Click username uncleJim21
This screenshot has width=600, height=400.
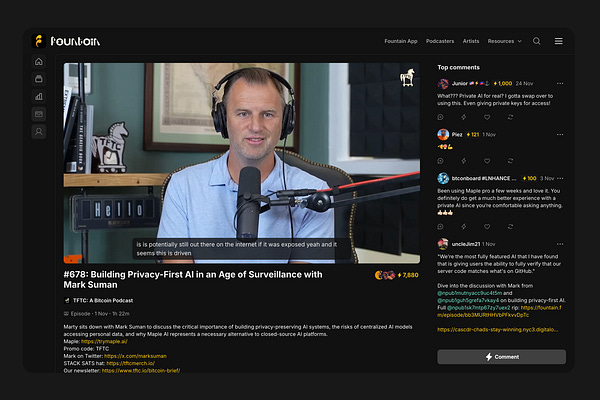(466, 244)
